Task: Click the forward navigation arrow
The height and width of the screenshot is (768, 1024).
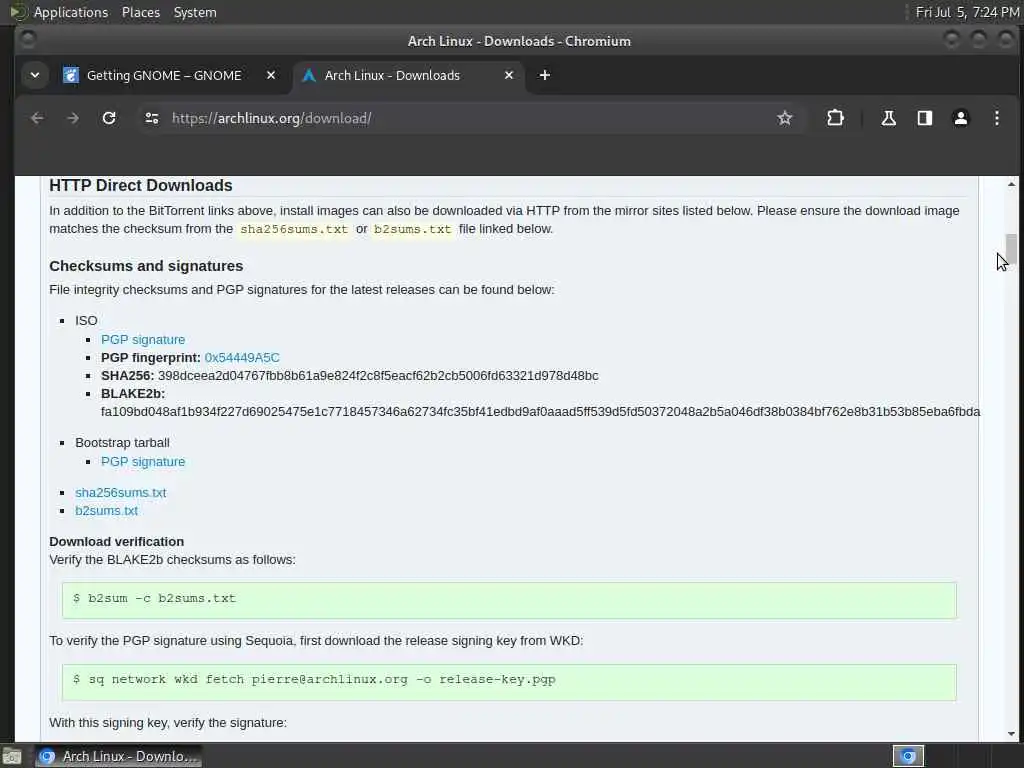Action: (x=73, y=118)
